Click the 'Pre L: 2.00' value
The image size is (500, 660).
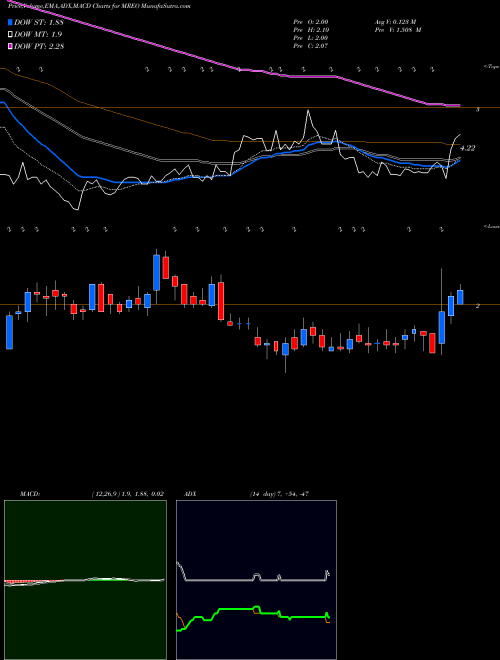click(311, 38)
